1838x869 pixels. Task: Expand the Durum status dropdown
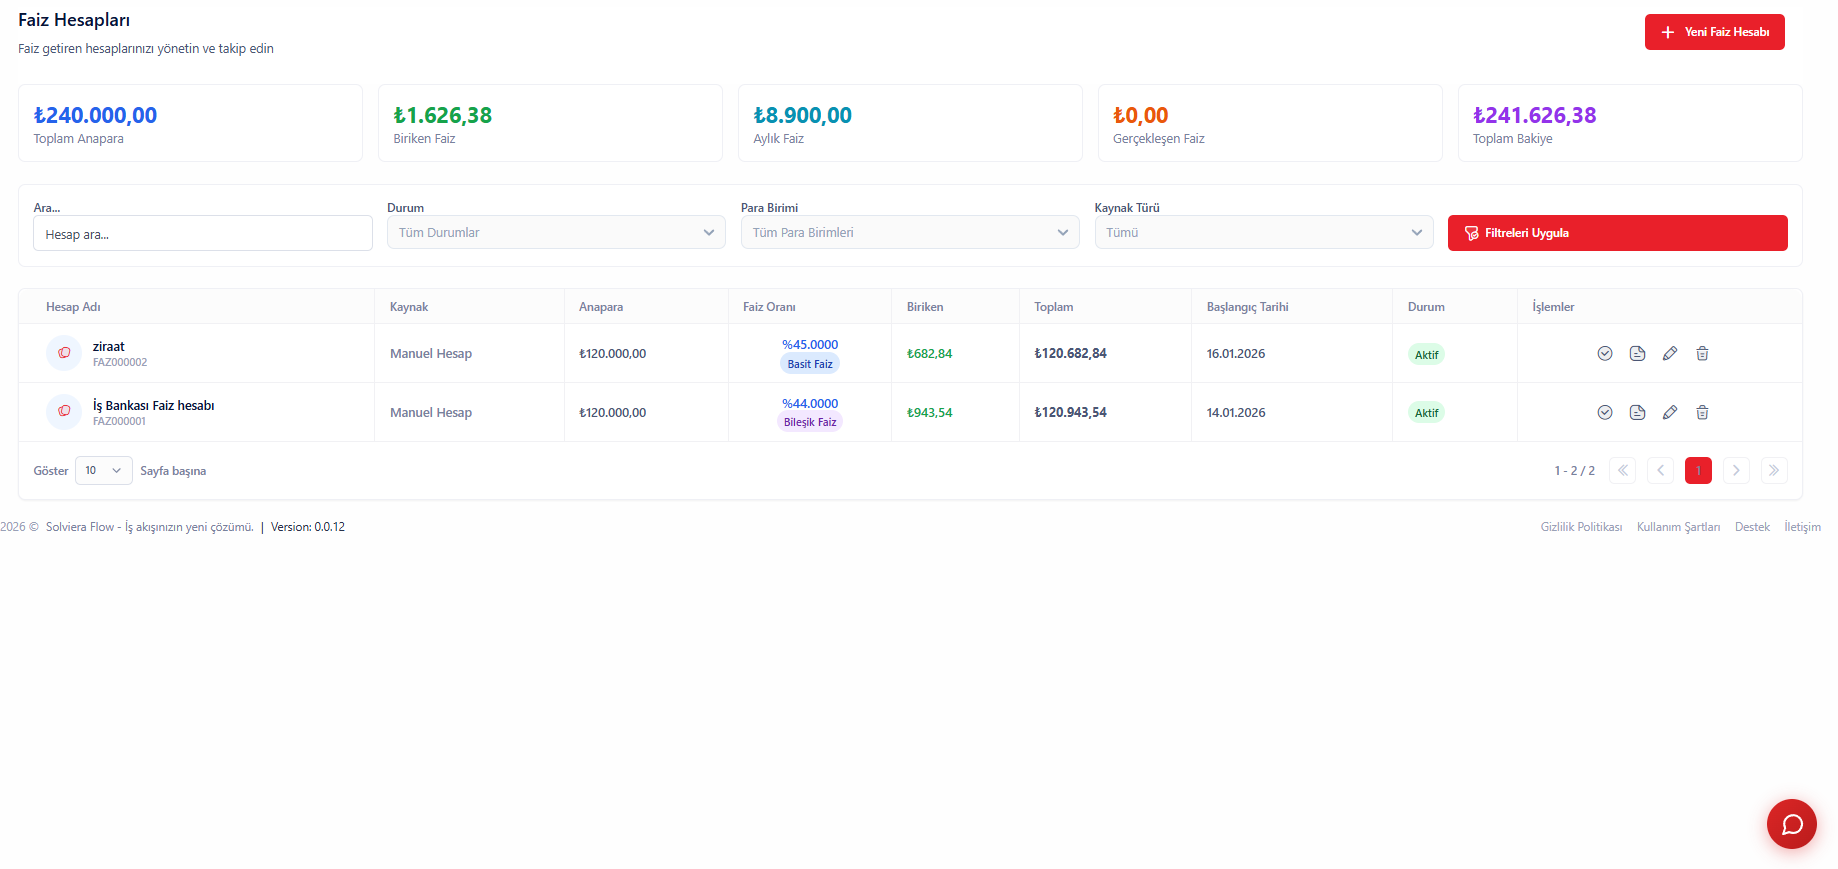[556, 233]
